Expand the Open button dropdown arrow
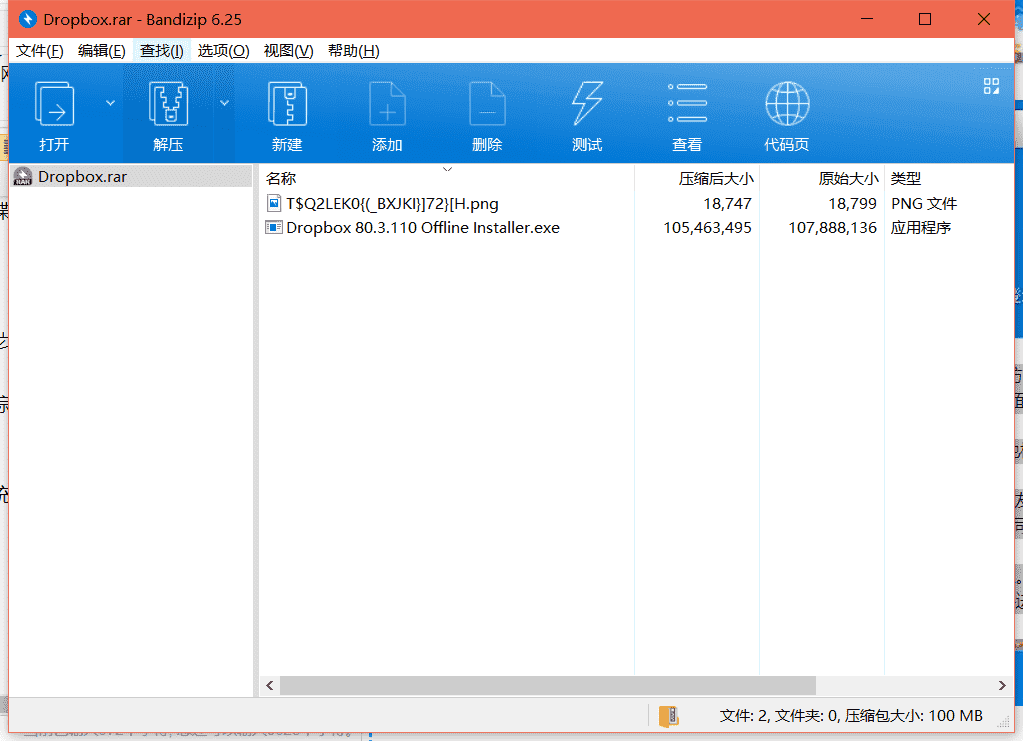Screen dimensions: 1023x741 pyautogui.click(x=110, y=103)
